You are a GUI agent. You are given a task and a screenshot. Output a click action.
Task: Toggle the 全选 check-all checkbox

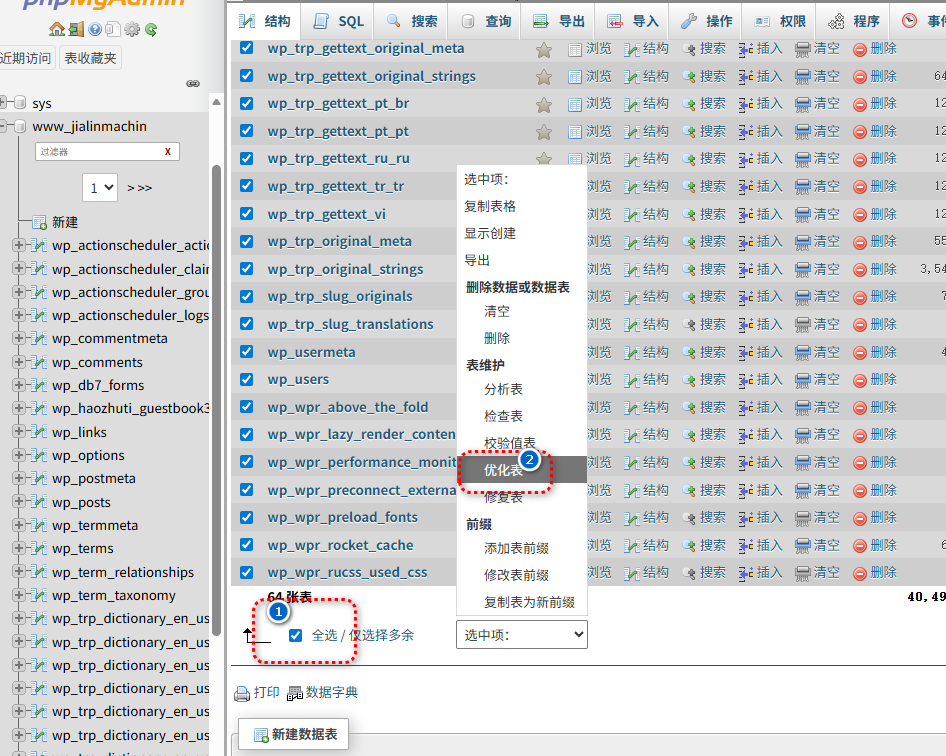(x=295, y=635)
